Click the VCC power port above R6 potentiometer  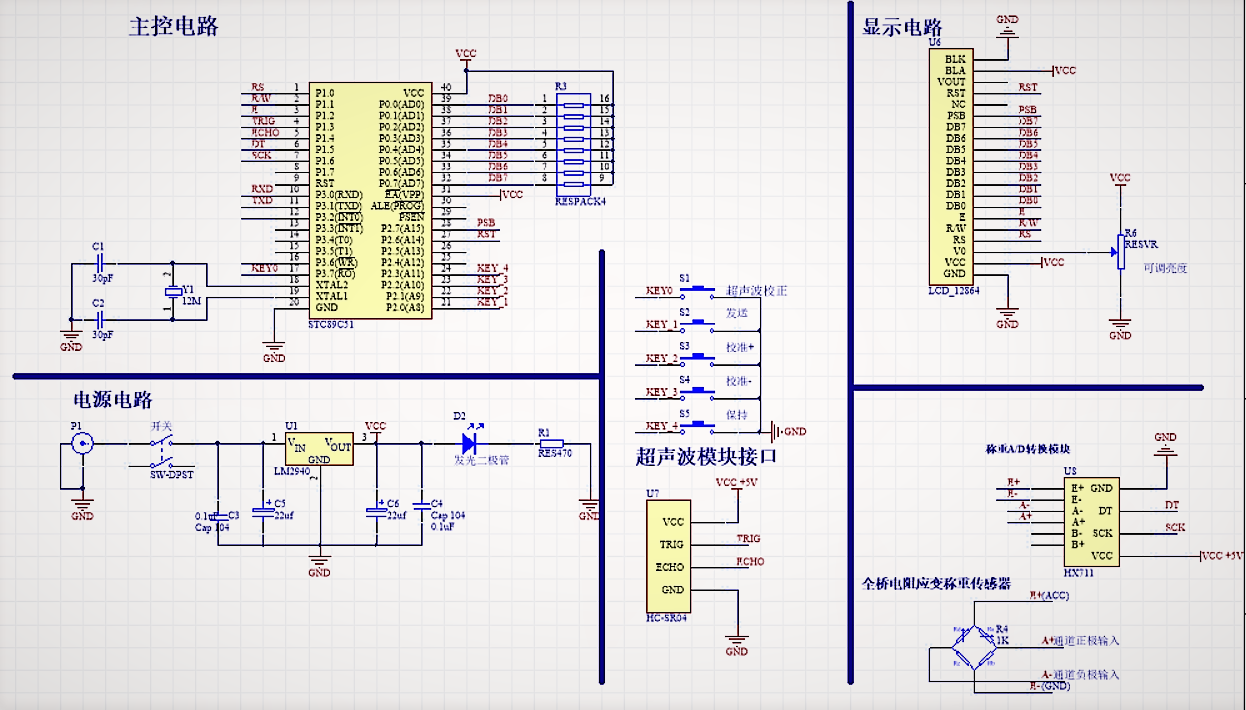[1121, 180]
